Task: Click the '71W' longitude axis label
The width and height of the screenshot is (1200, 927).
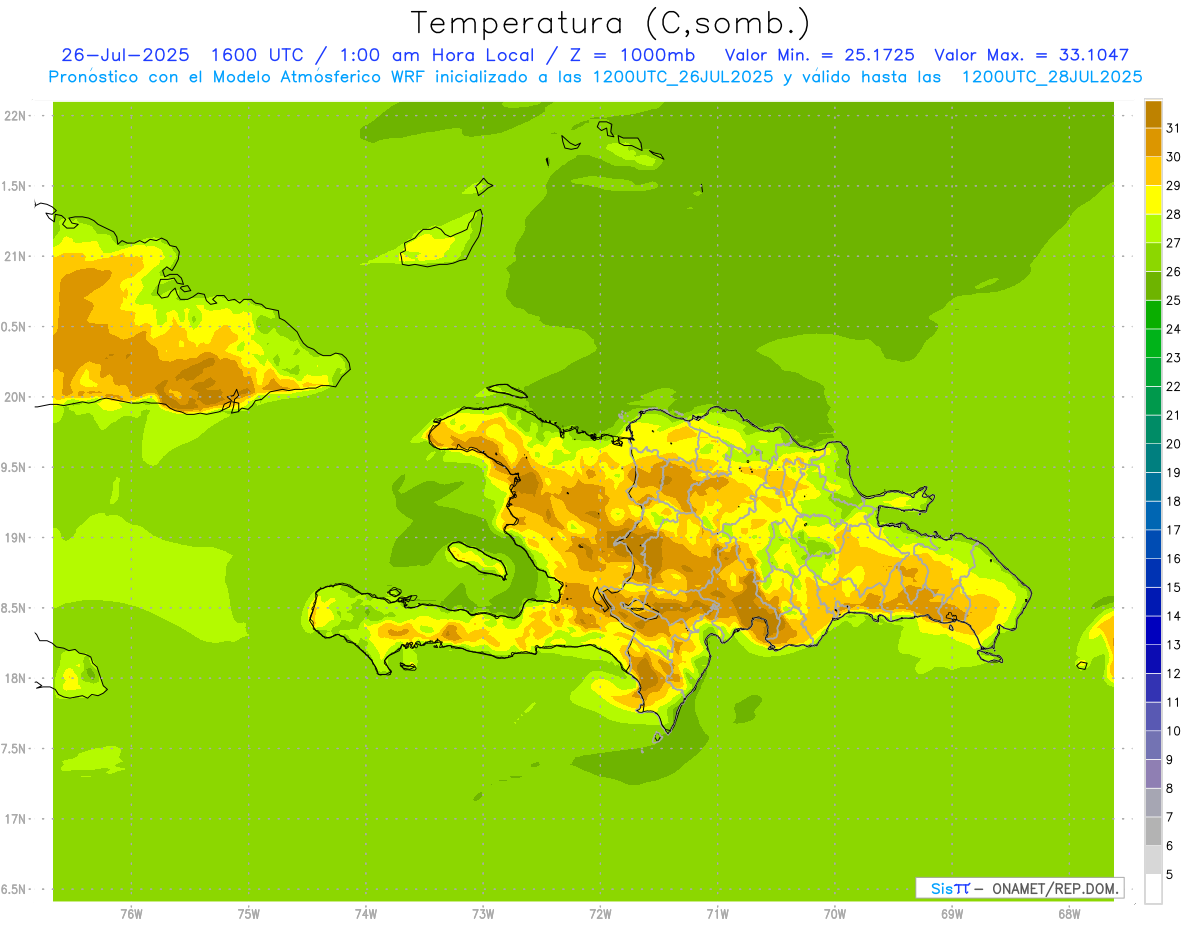Action: [717, 914]
